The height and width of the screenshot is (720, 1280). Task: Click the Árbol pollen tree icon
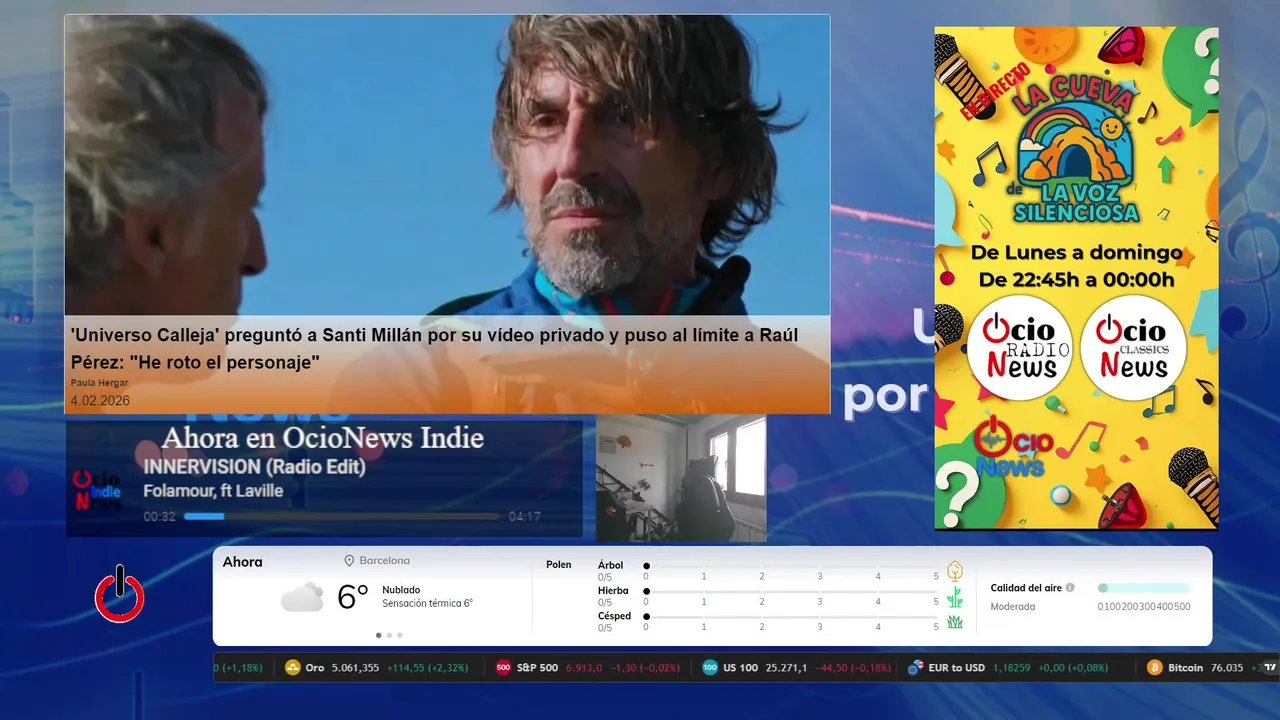pos(955,571)
